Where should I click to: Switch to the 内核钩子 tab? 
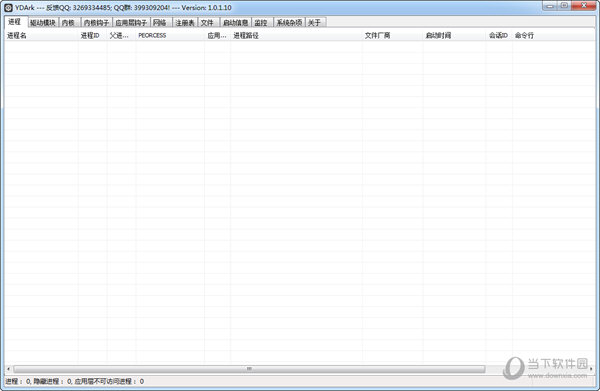click(x=96, y=23)
